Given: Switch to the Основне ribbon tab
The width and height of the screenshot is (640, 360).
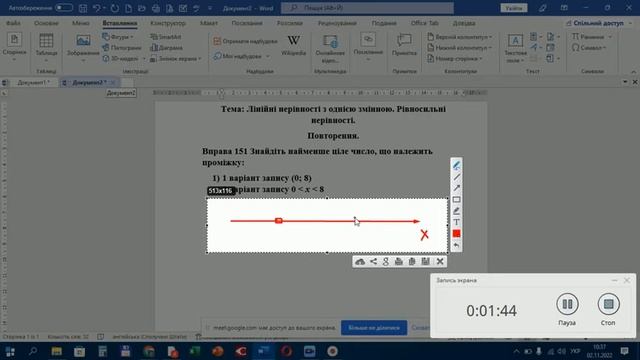Looking at the screenshot, I should click(46, 23).
